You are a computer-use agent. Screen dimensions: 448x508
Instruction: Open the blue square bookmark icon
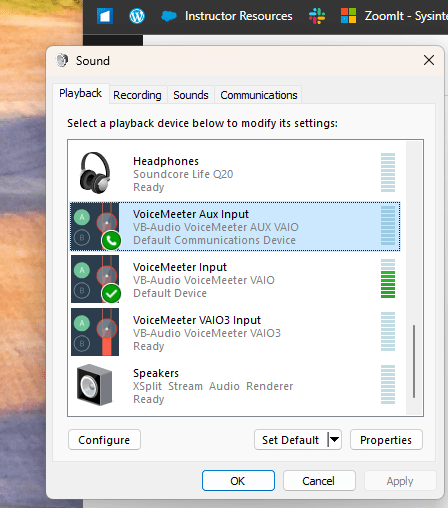(105, 16)
